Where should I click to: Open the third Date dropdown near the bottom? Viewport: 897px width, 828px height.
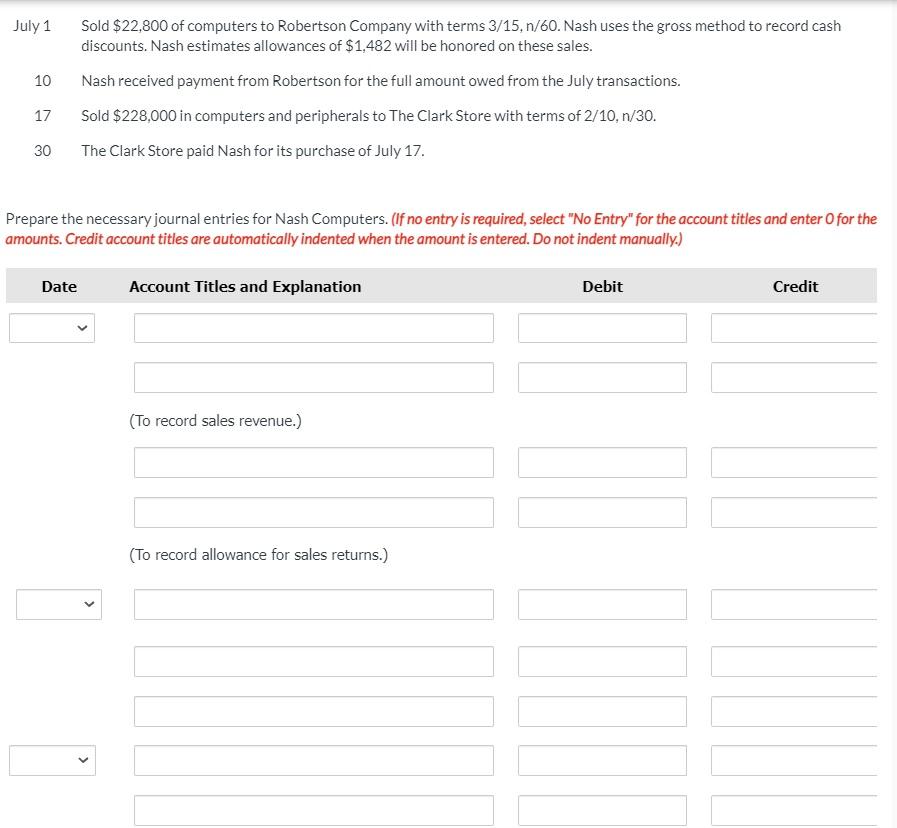[52, 760]
